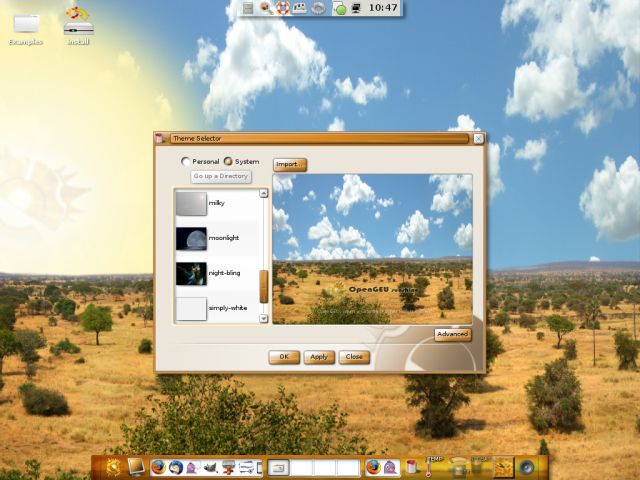Click the Theme Selector window menu icon

click(x=160, y=139)
